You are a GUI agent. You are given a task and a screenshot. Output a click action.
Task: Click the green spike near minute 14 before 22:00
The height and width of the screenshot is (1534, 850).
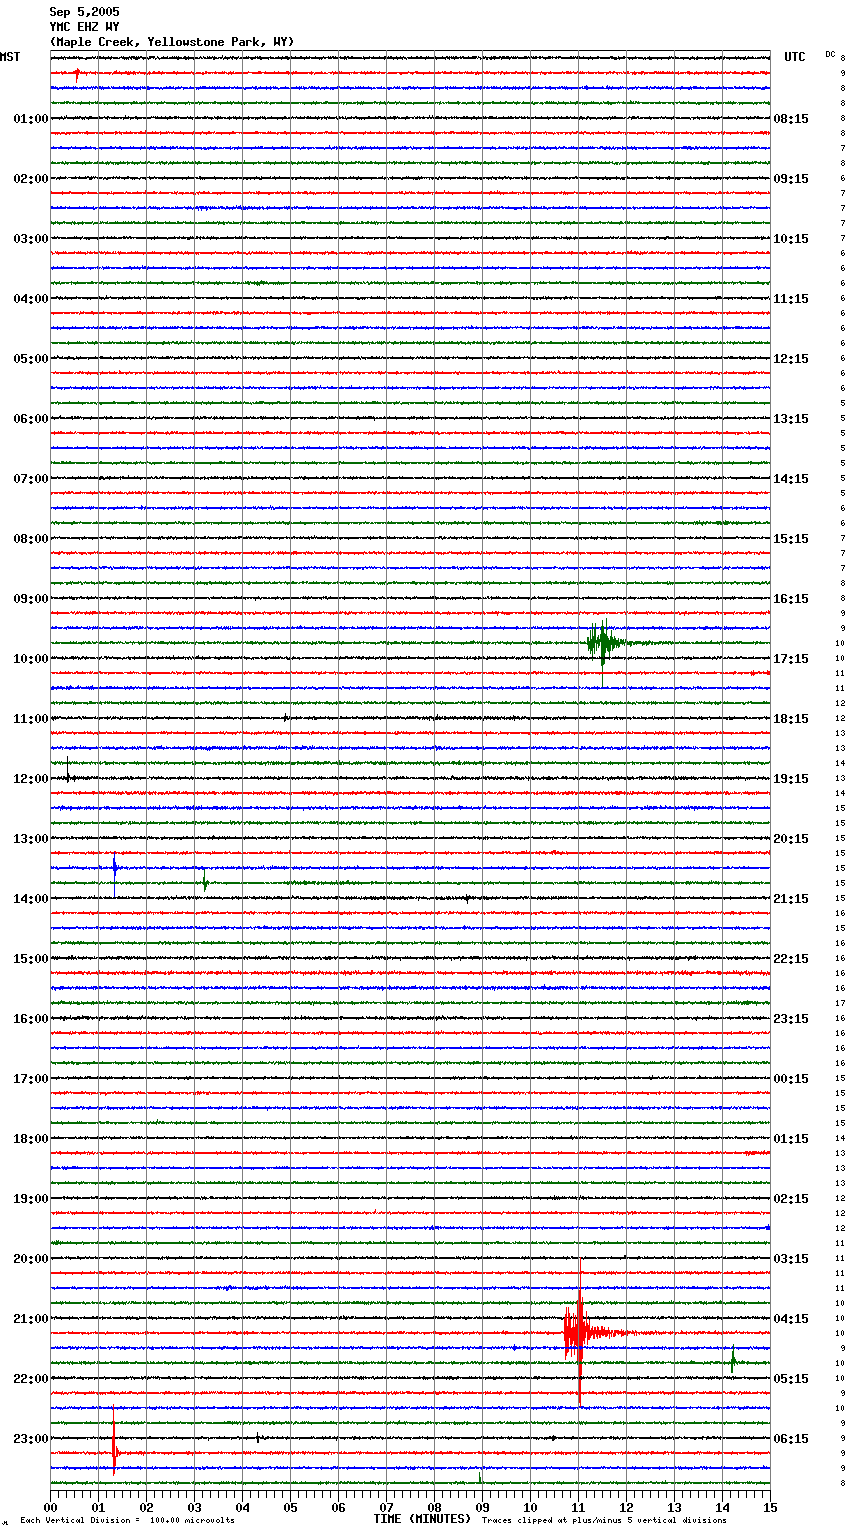click(x=733, y=1361)
